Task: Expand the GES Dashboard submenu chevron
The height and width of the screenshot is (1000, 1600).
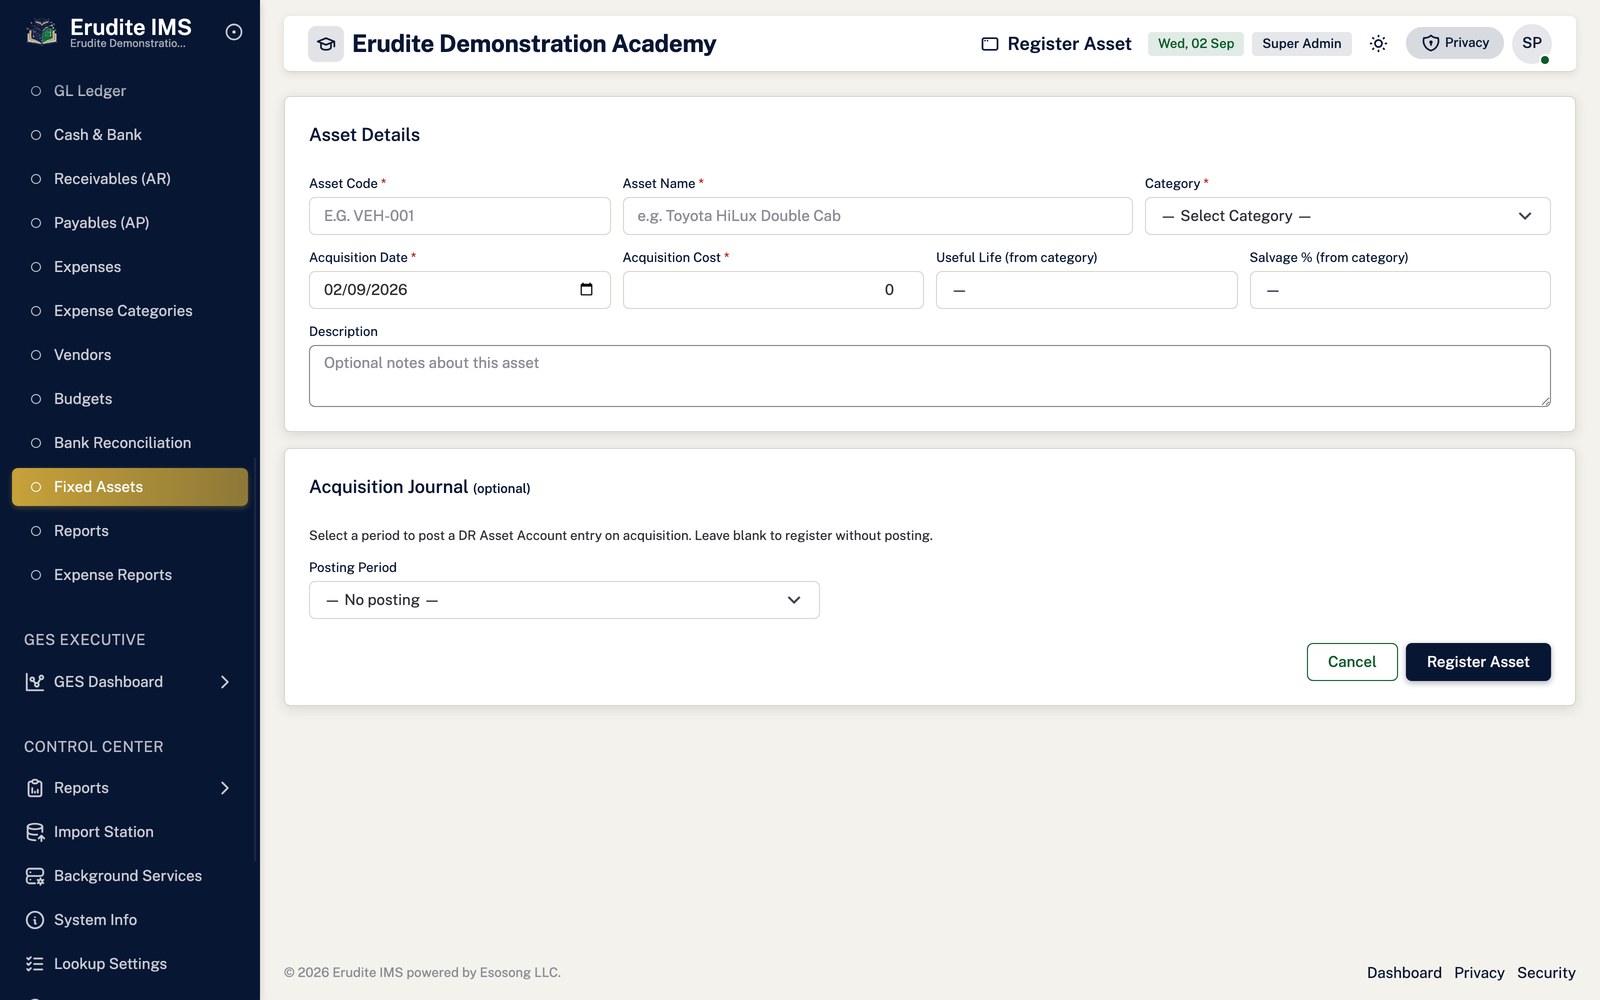Action: (x=225, y=682)
